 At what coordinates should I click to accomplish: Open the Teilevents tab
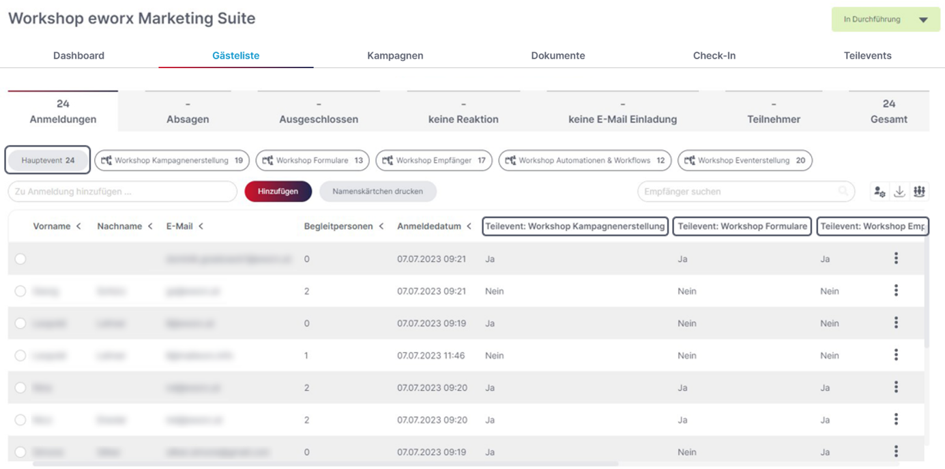(x=868, y=55)
